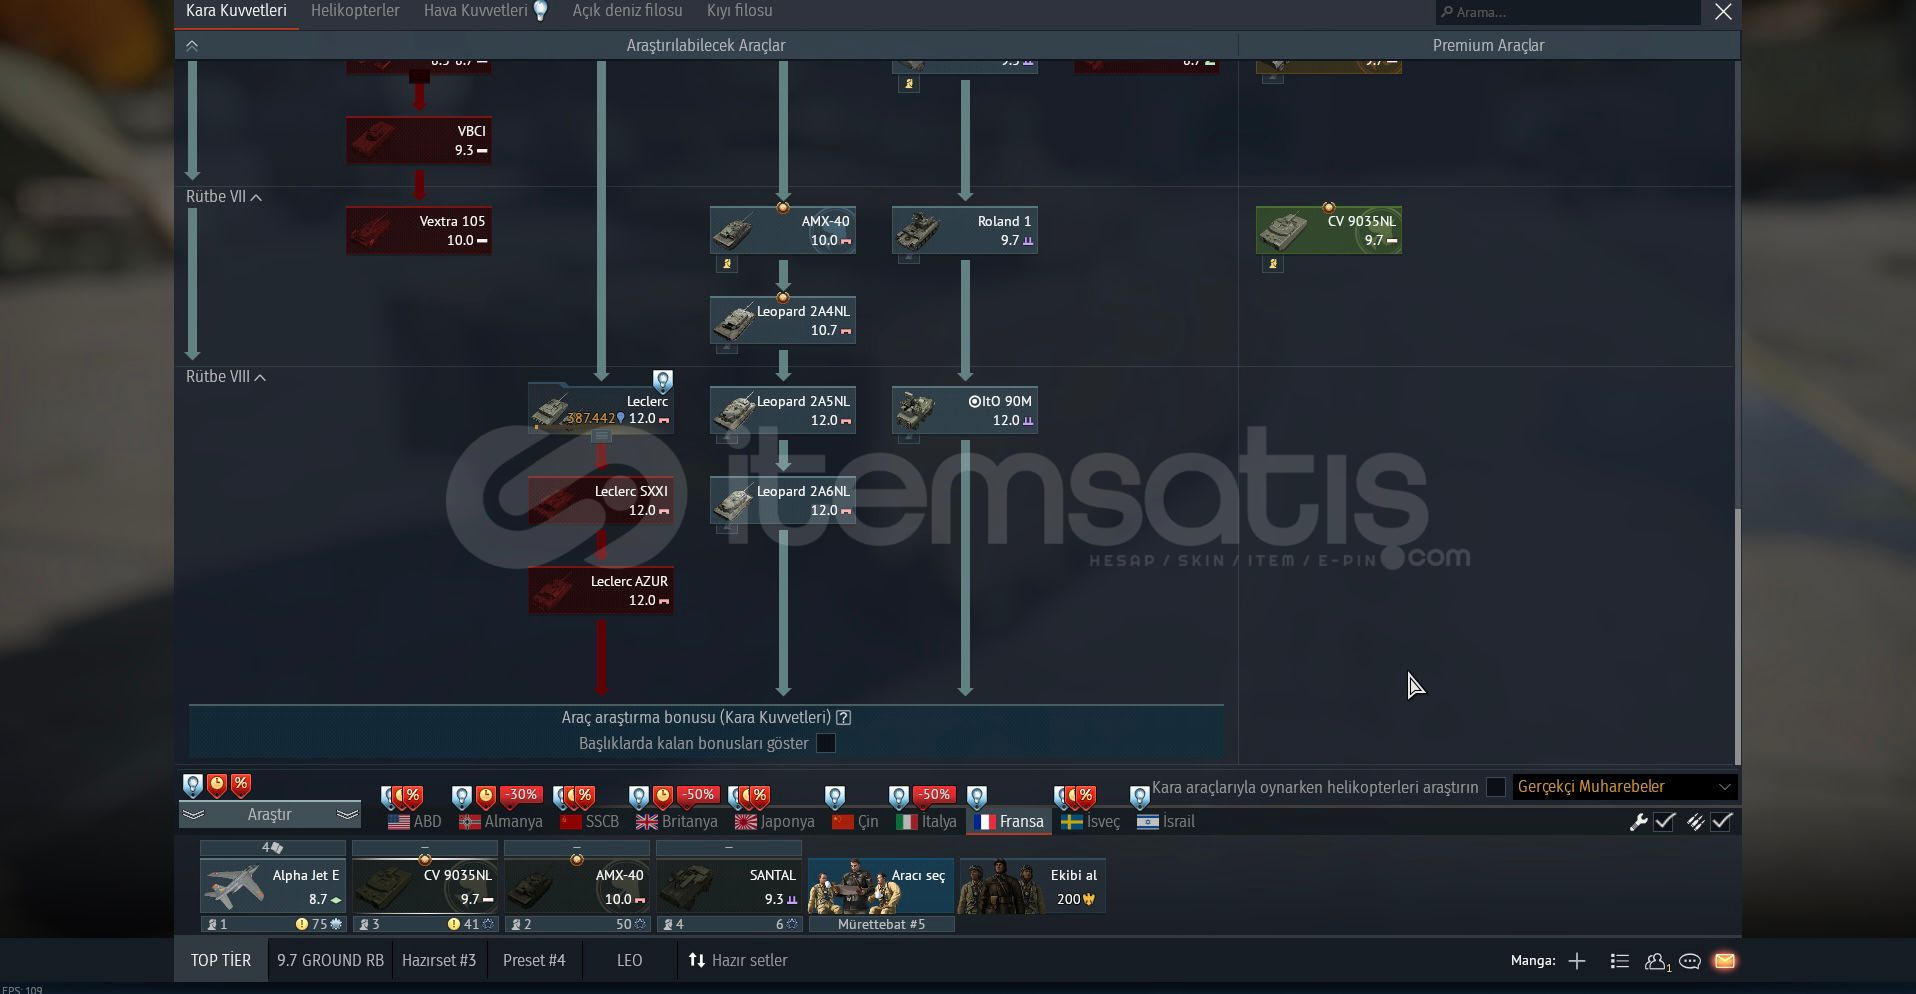
Task: Open the Hazır setler presets button
Action: click(738, 961)
